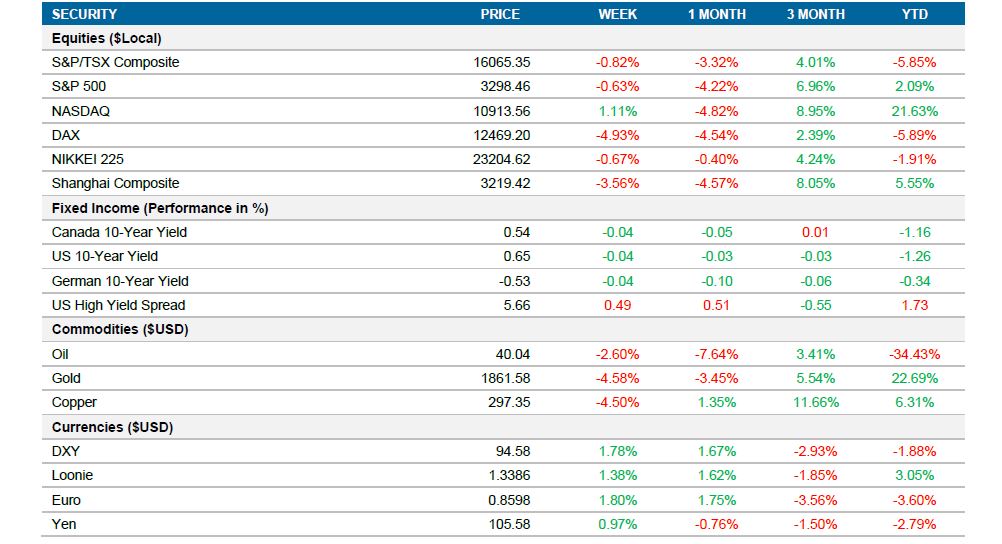Click Yen weekly value 0.97%
The width and height of the screenshot is (1002, 544).
click(x=617, y=525)
